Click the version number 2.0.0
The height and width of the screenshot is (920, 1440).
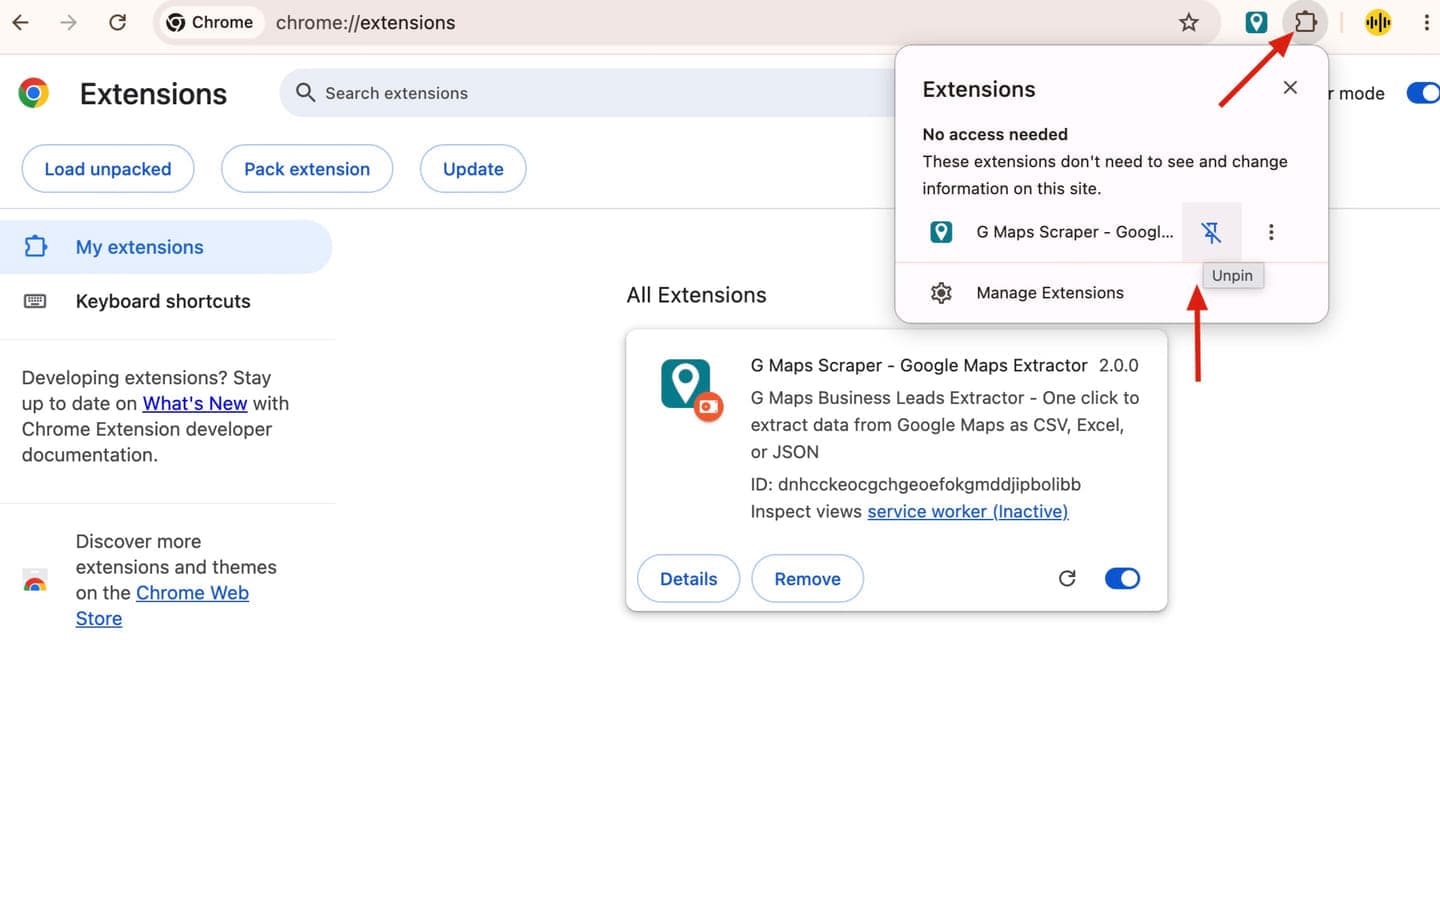tap(1119, 365)
